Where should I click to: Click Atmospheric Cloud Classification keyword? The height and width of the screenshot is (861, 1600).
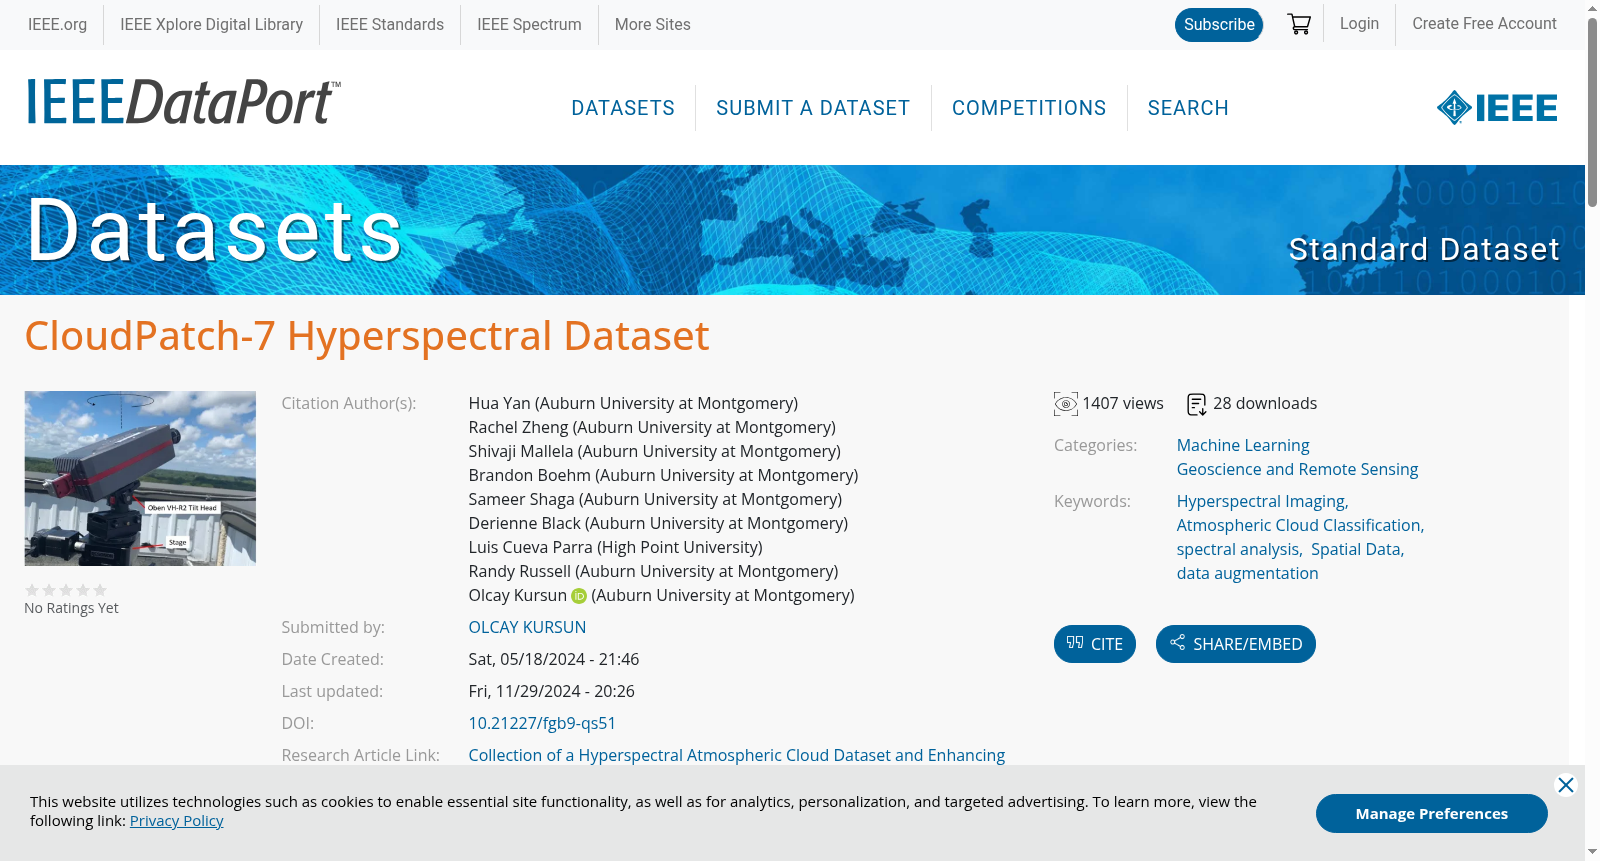click(1300, 525)
